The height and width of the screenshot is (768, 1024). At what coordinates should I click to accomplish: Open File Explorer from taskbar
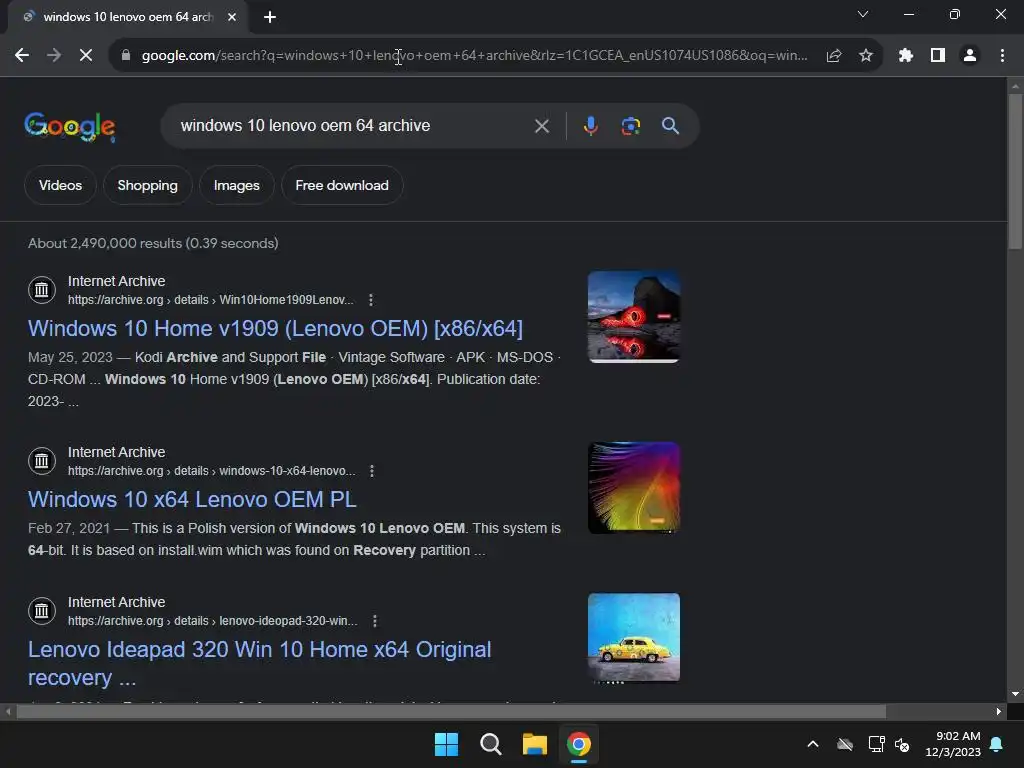535,744
